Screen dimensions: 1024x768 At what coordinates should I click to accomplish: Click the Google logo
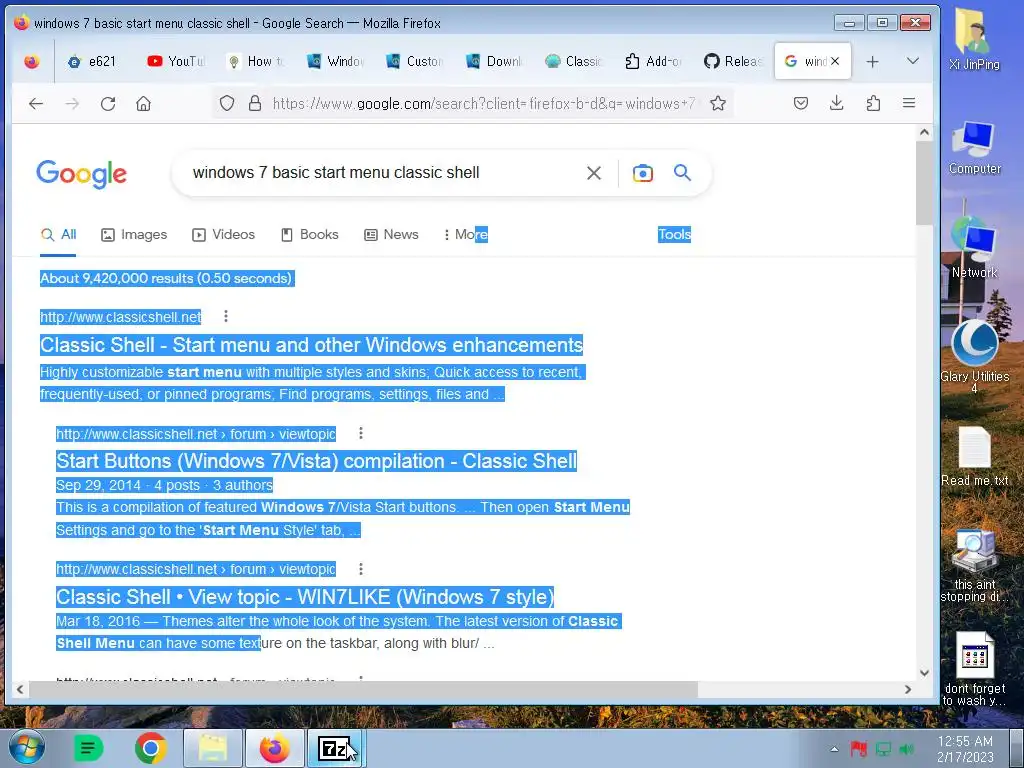[x=82, y=174]
